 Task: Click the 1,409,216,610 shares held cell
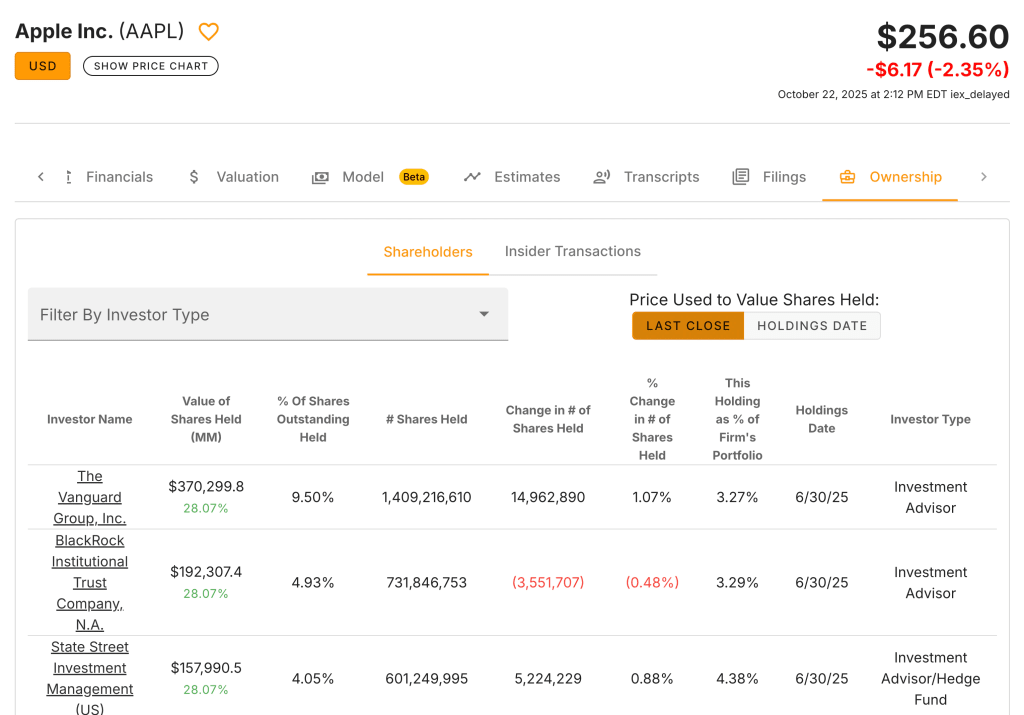[426, 497]
